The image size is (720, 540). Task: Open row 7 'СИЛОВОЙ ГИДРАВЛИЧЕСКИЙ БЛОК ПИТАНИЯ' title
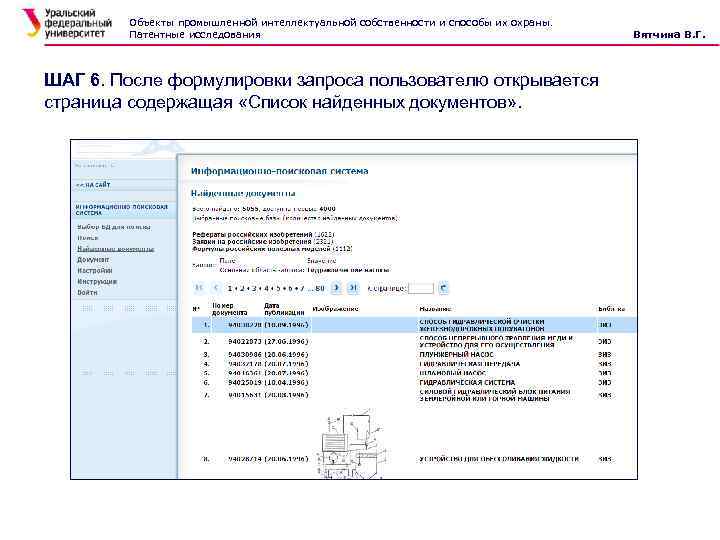pyautogui.click(x=495, y=395)
